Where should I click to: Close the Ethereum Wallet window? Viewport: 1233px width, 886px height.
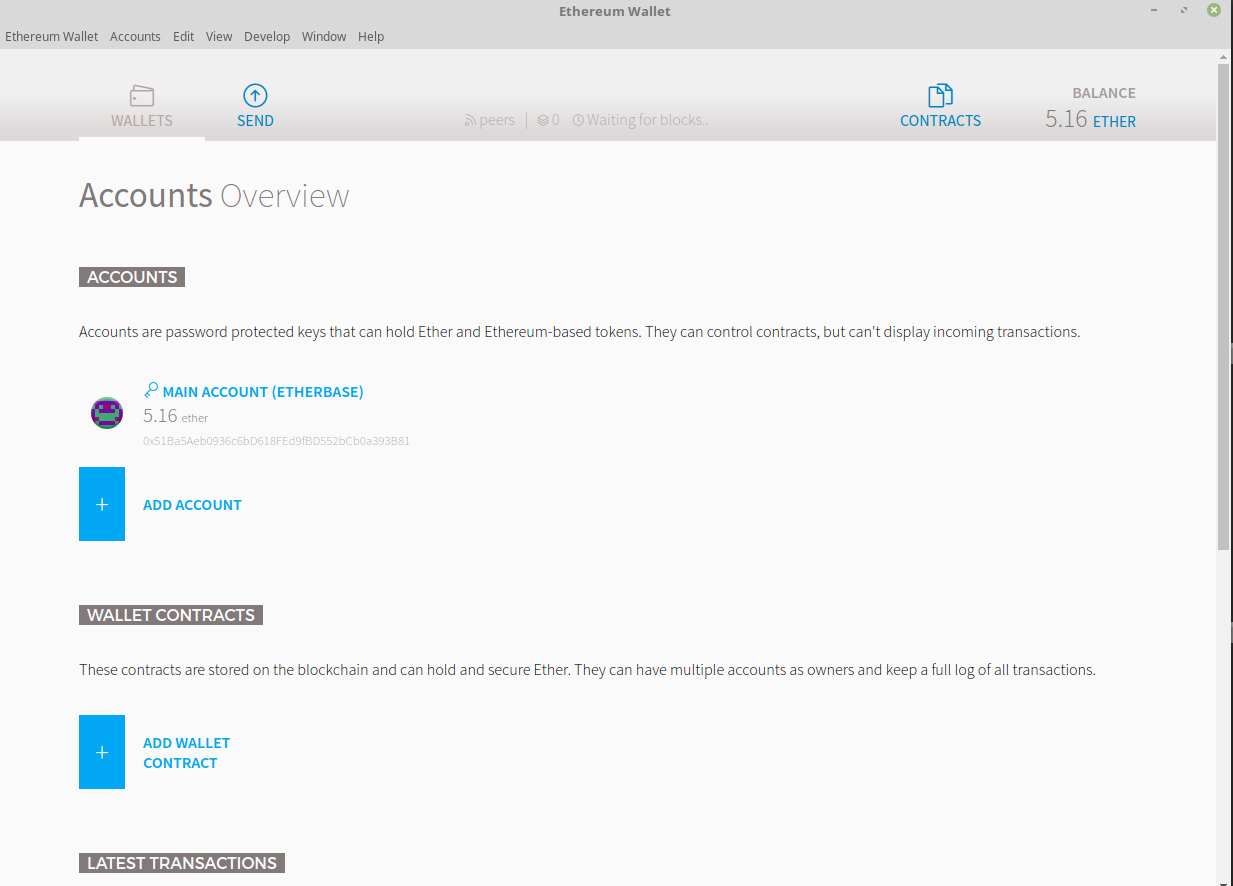click(x=1214, y=11)
